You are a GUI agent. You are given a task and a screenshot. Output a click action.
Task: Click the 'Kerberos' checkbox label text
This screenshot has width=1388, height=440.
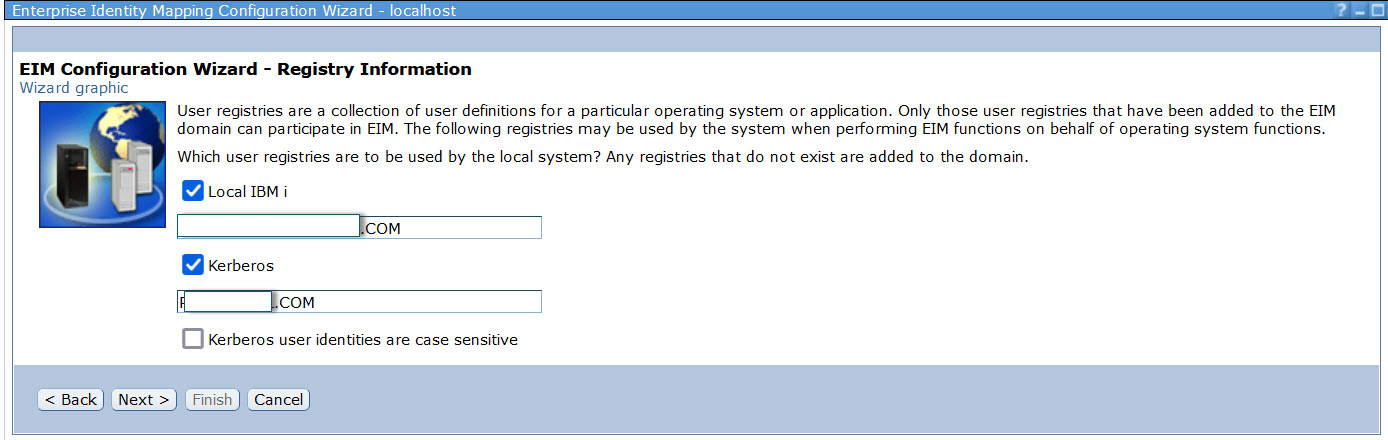[x=240, y=266]
